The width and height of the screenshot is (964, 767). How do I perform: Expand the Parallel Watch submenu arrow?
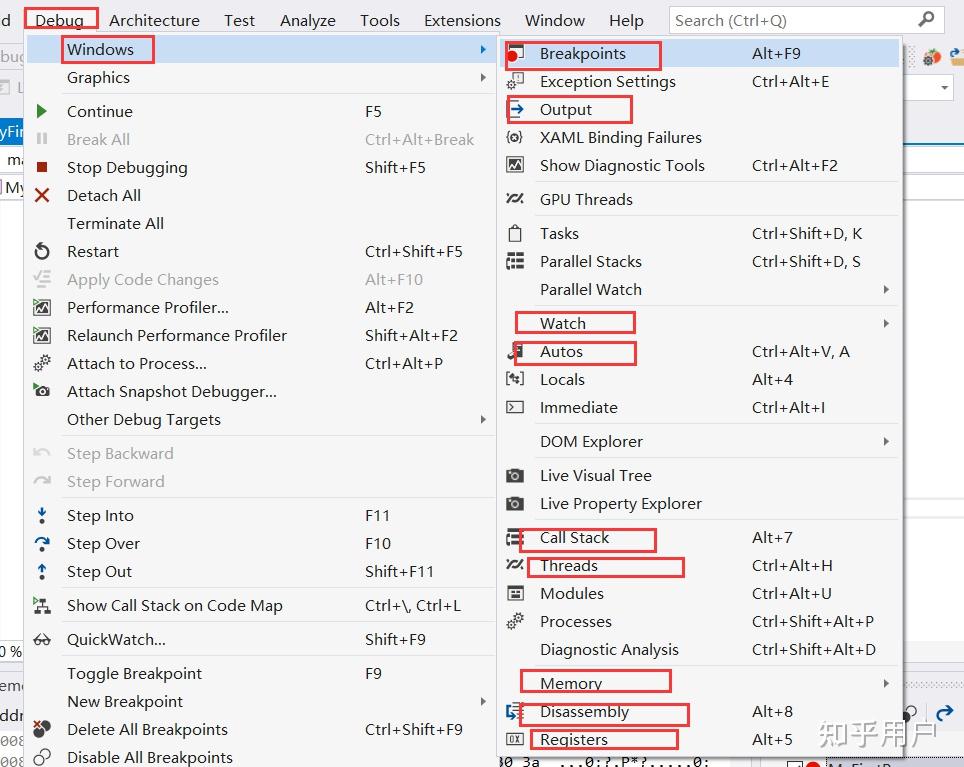point(886,289)
